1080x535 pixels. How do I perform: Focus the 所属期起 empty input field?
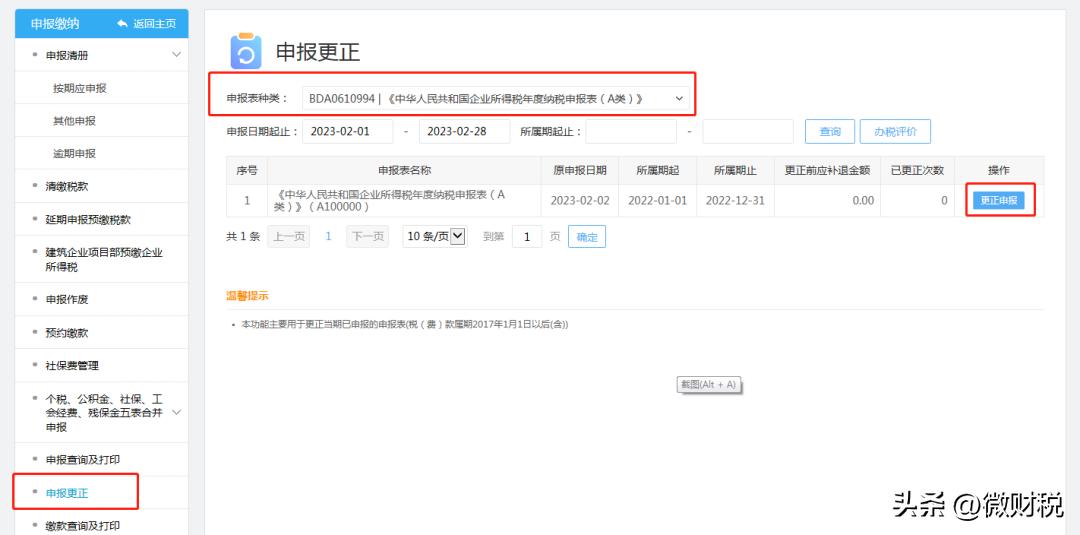click(x=631, y=132)
